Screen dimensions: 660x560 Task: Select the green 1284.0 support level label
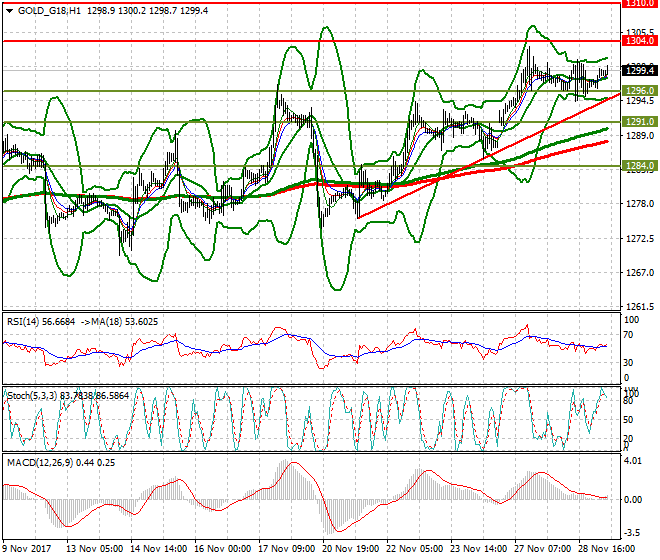(x=639, y=165)
